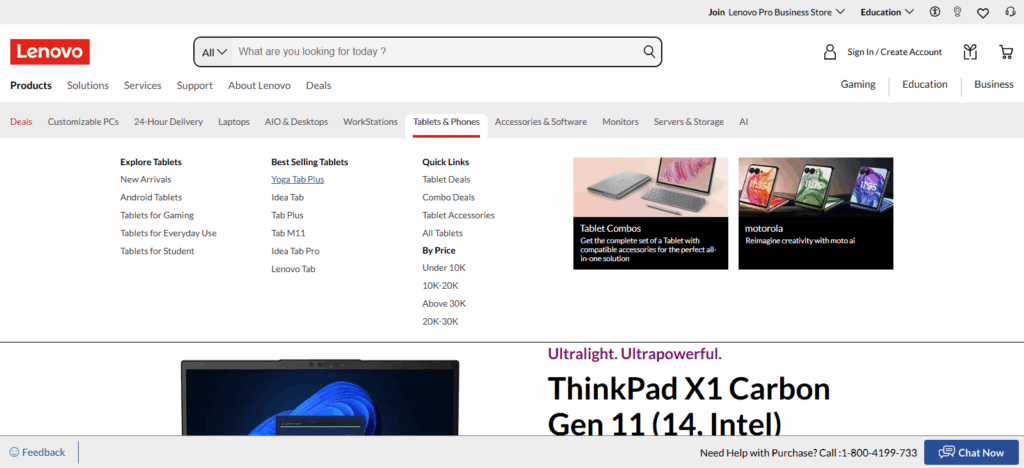Open the Tab M11 link
Screen dimensions: 1024x468
coord(289,233)
